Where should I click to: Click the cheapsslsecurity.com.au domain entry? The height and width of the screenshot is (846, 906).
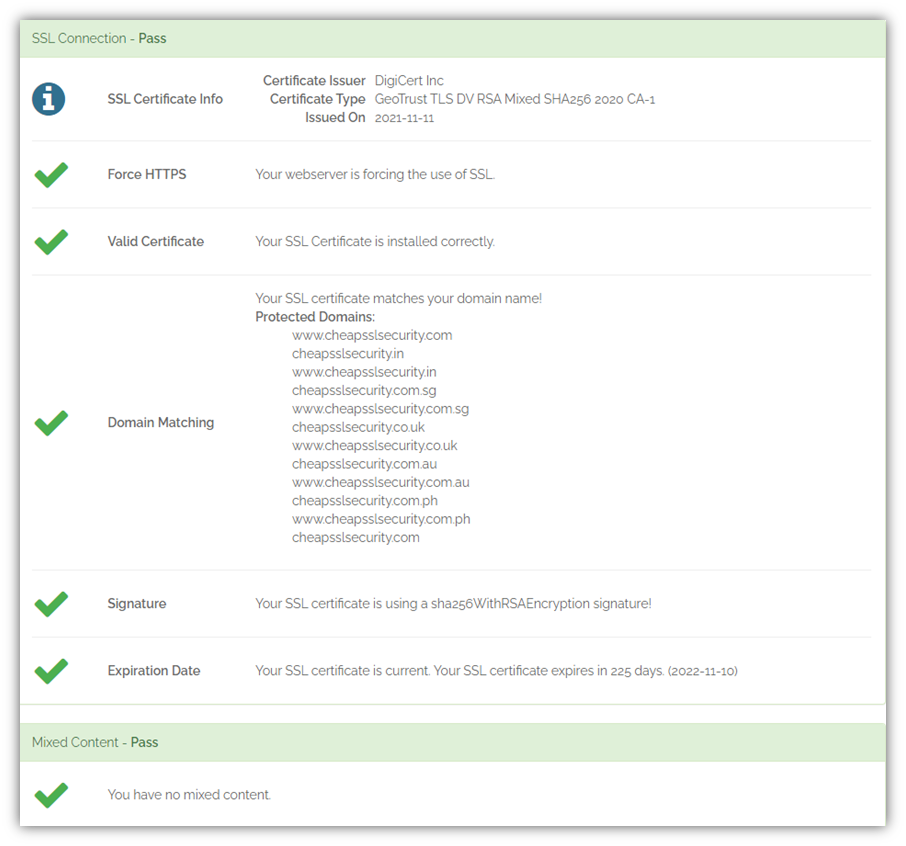[x=365, y=464]
